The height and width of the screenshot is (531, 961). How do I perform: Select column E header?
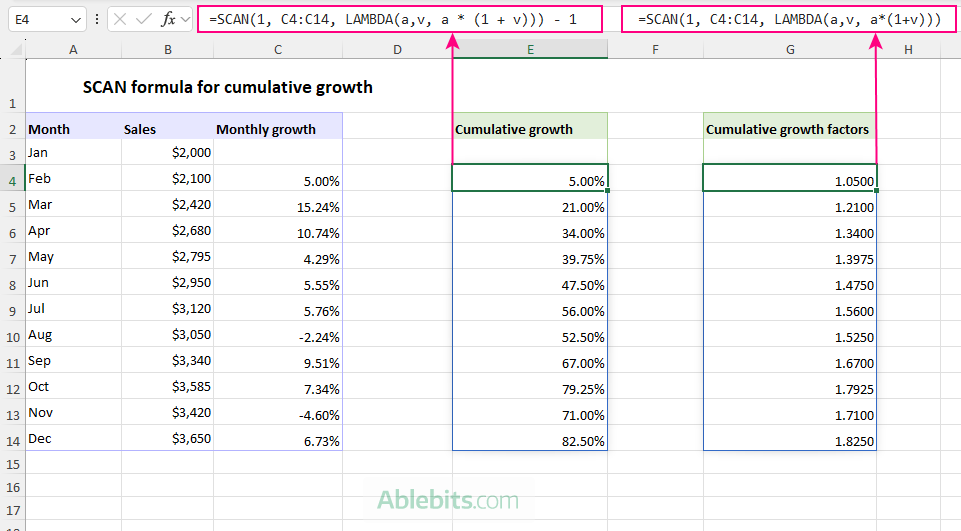pyautogui.click(x=530, y=50)
